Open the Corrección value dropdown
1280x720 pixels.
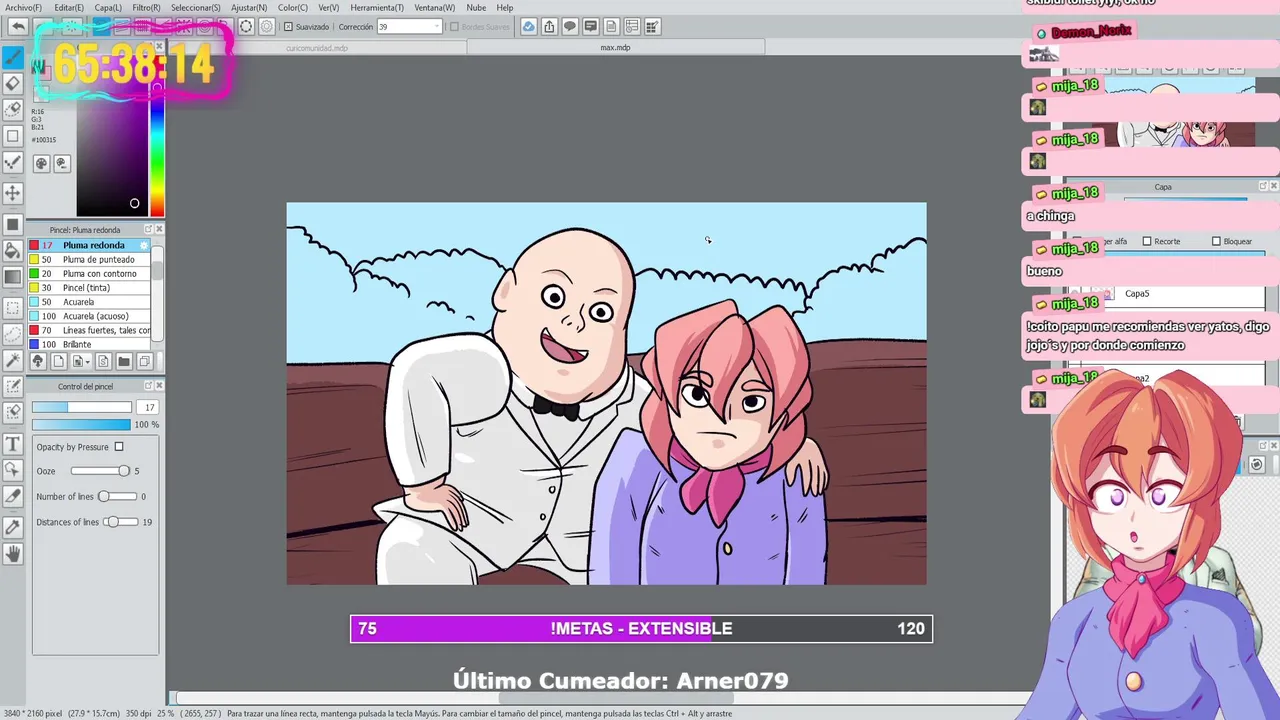click(435, 27)
